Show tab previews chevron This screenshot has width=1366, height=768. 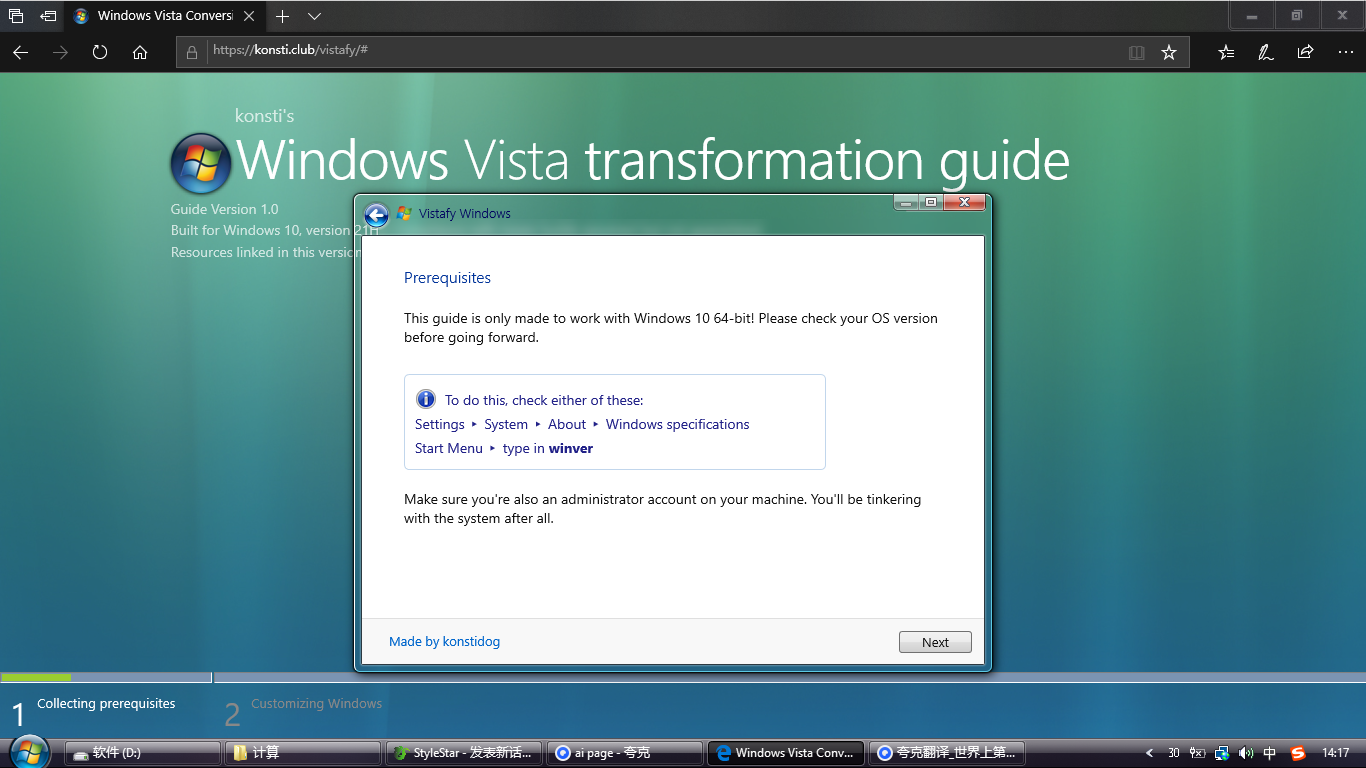(314, 16)
